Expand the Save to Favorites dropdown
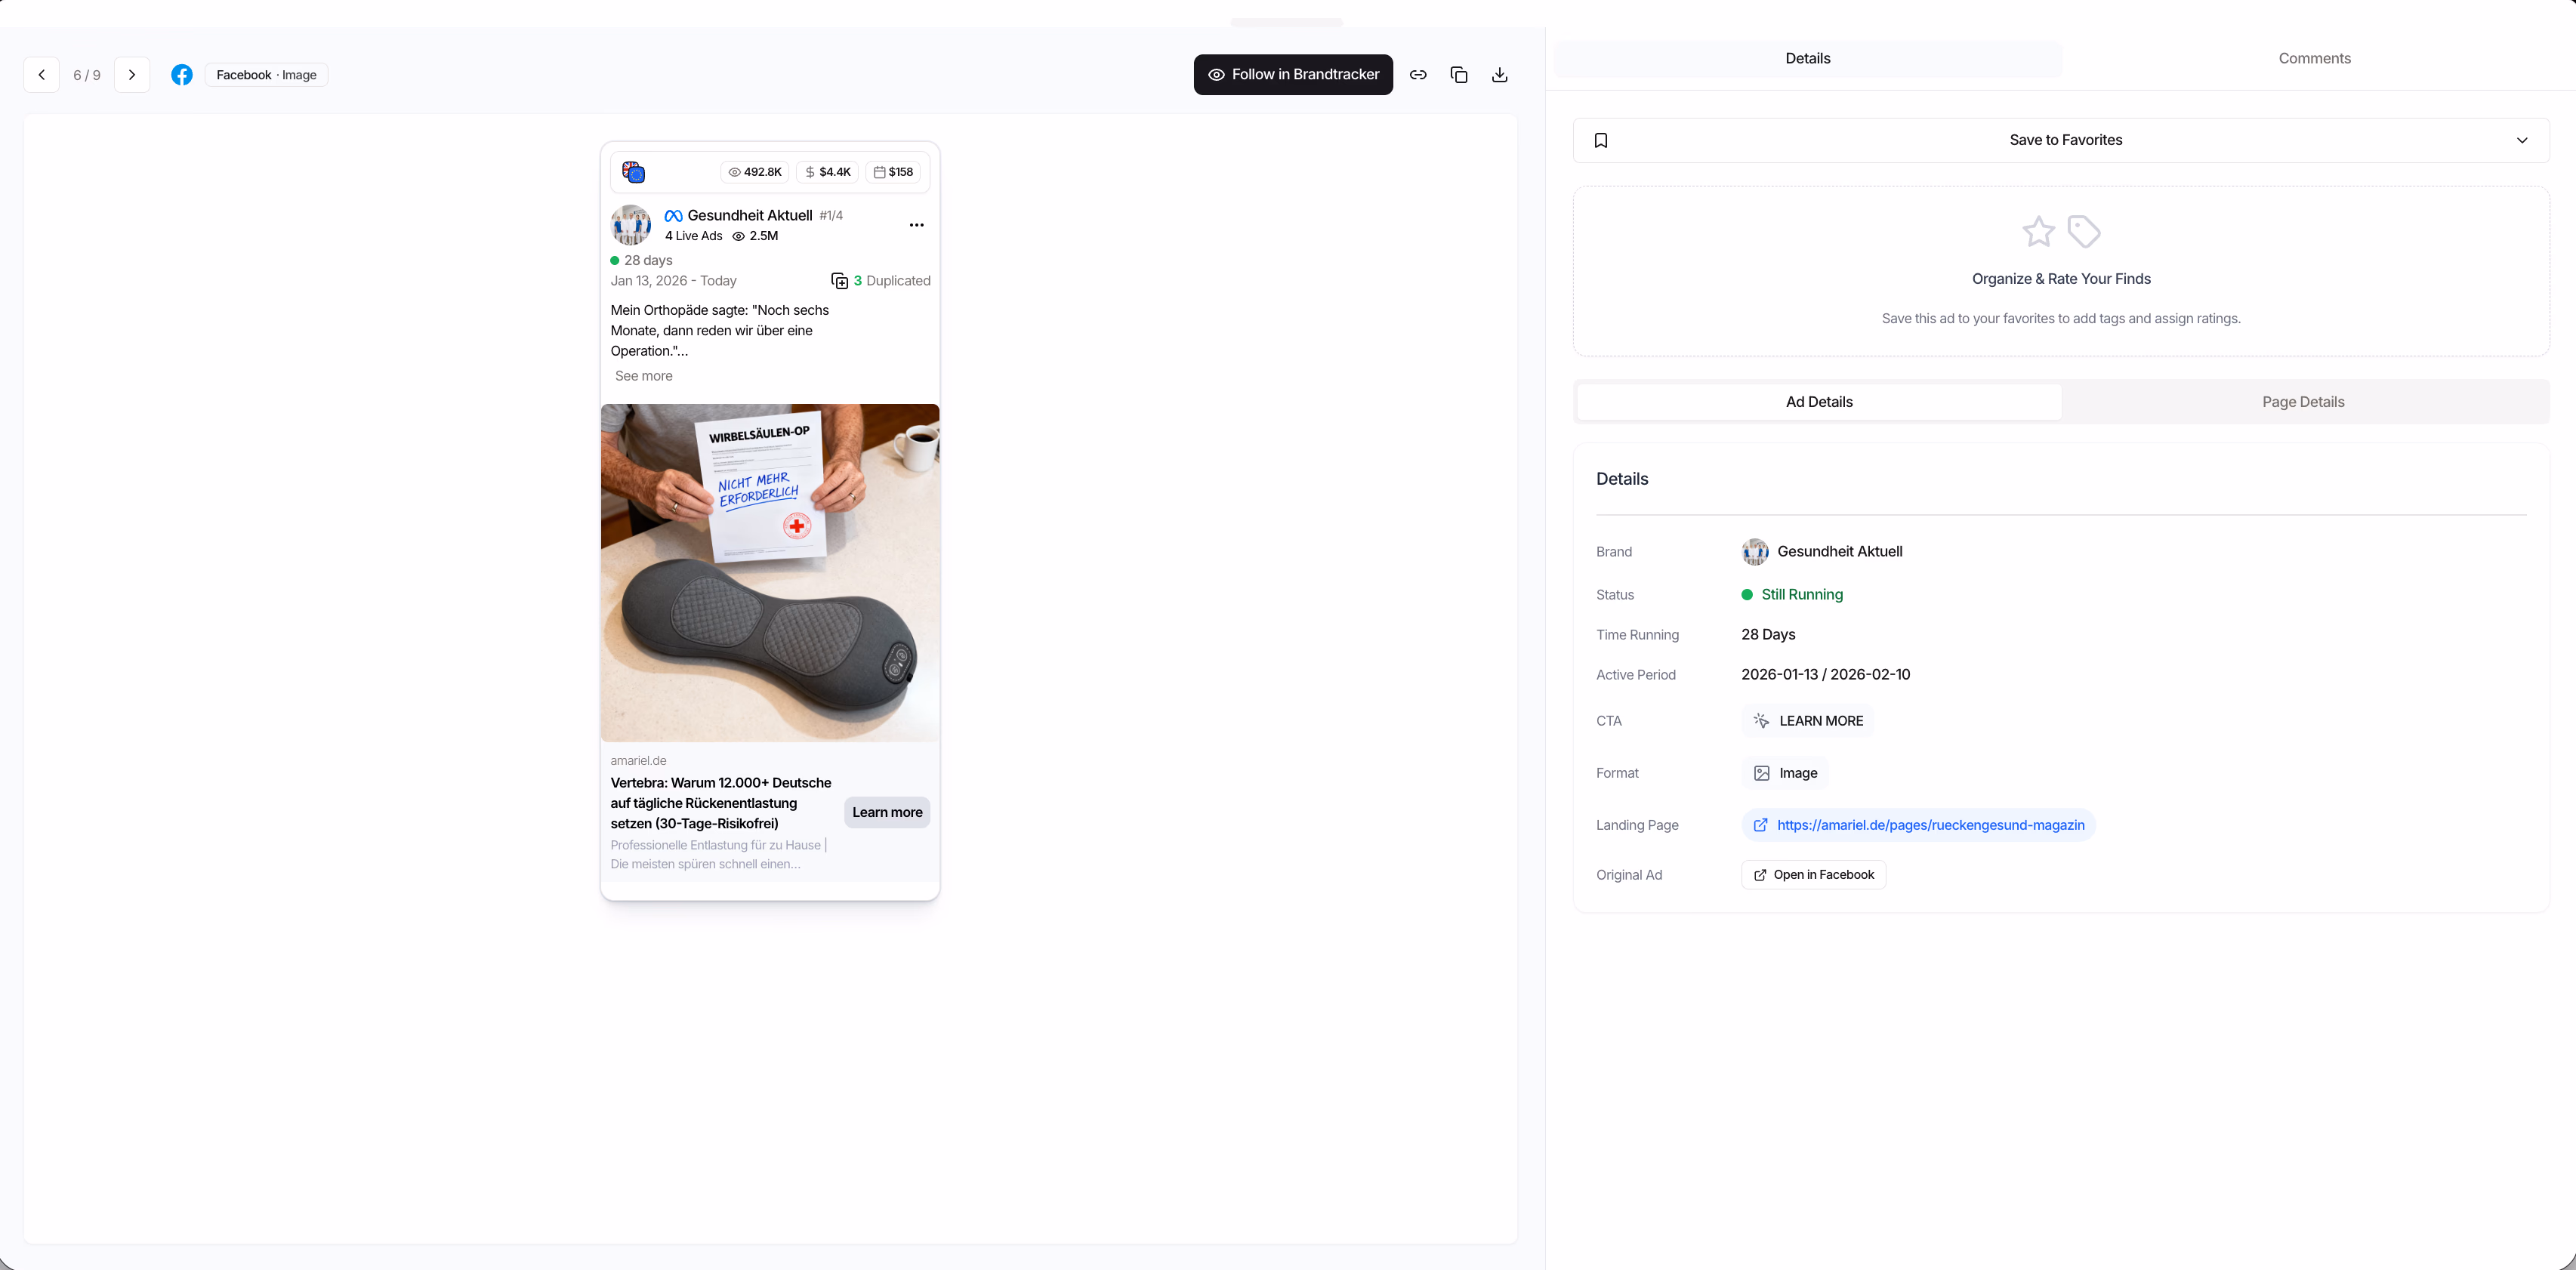Screen dimensions: 2576x1270 pyautogui.click(x=2521, y=140)
